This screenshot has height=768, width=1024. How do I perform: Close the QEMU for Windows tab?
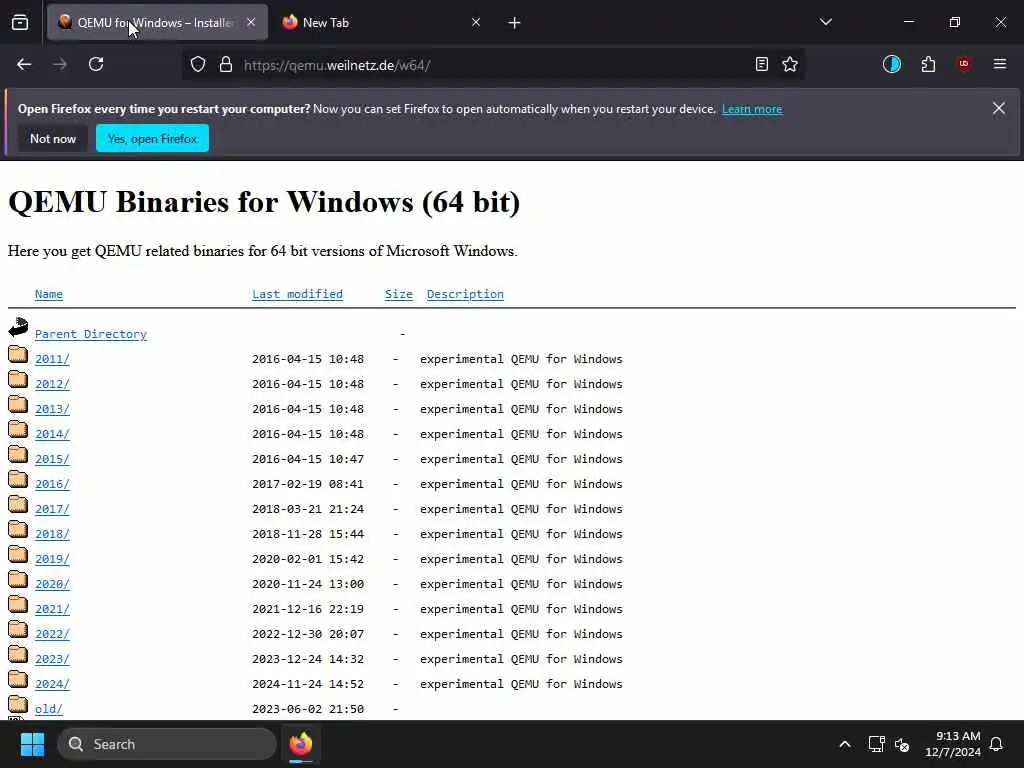pyautogui.click(x=251, y=22)
